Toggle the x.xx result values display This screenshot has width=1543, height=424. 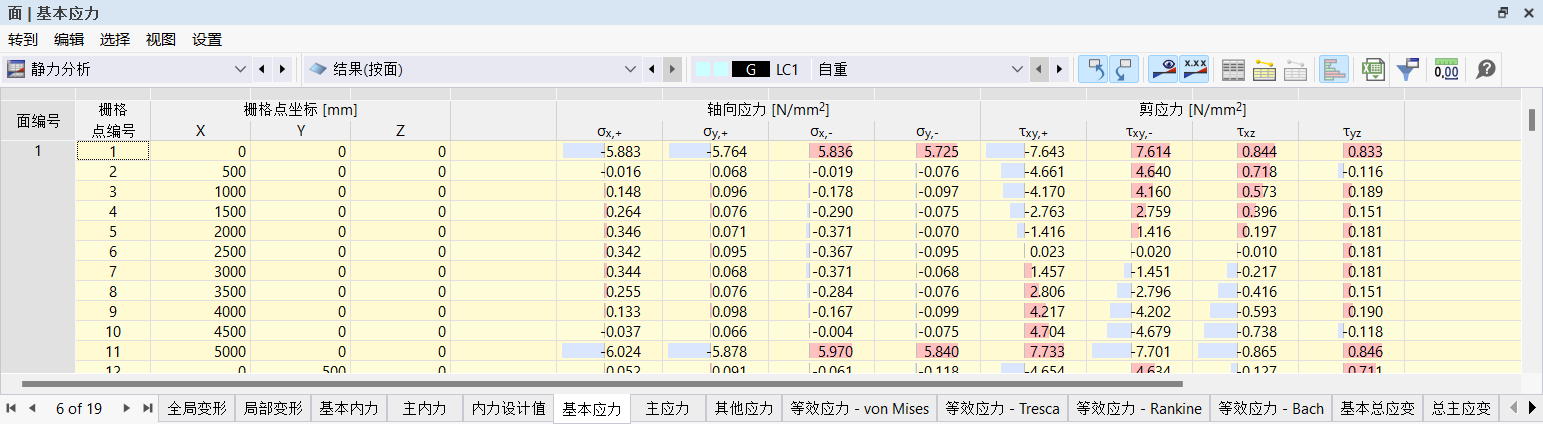pyautogui.click(x=1194, y=69)
